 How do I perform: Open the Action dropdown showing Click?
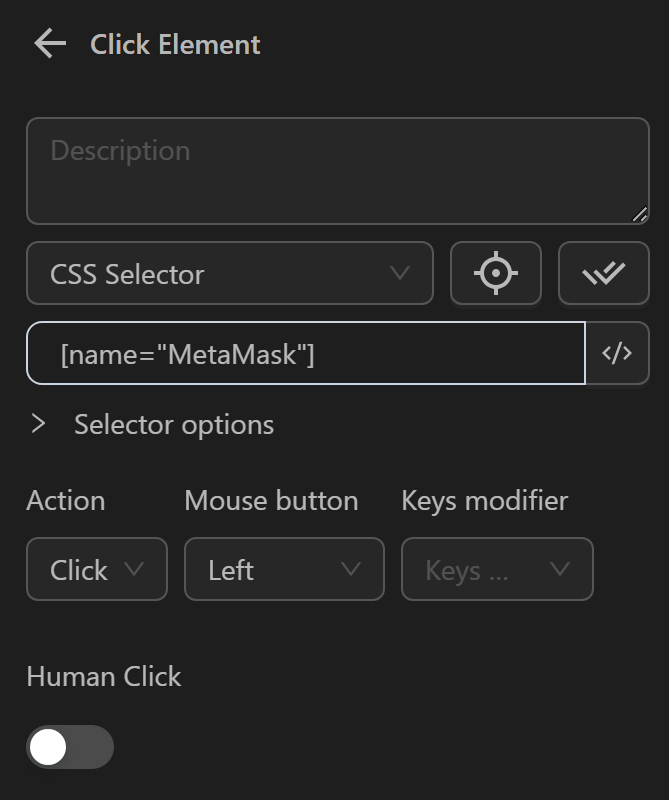point(96,569)
